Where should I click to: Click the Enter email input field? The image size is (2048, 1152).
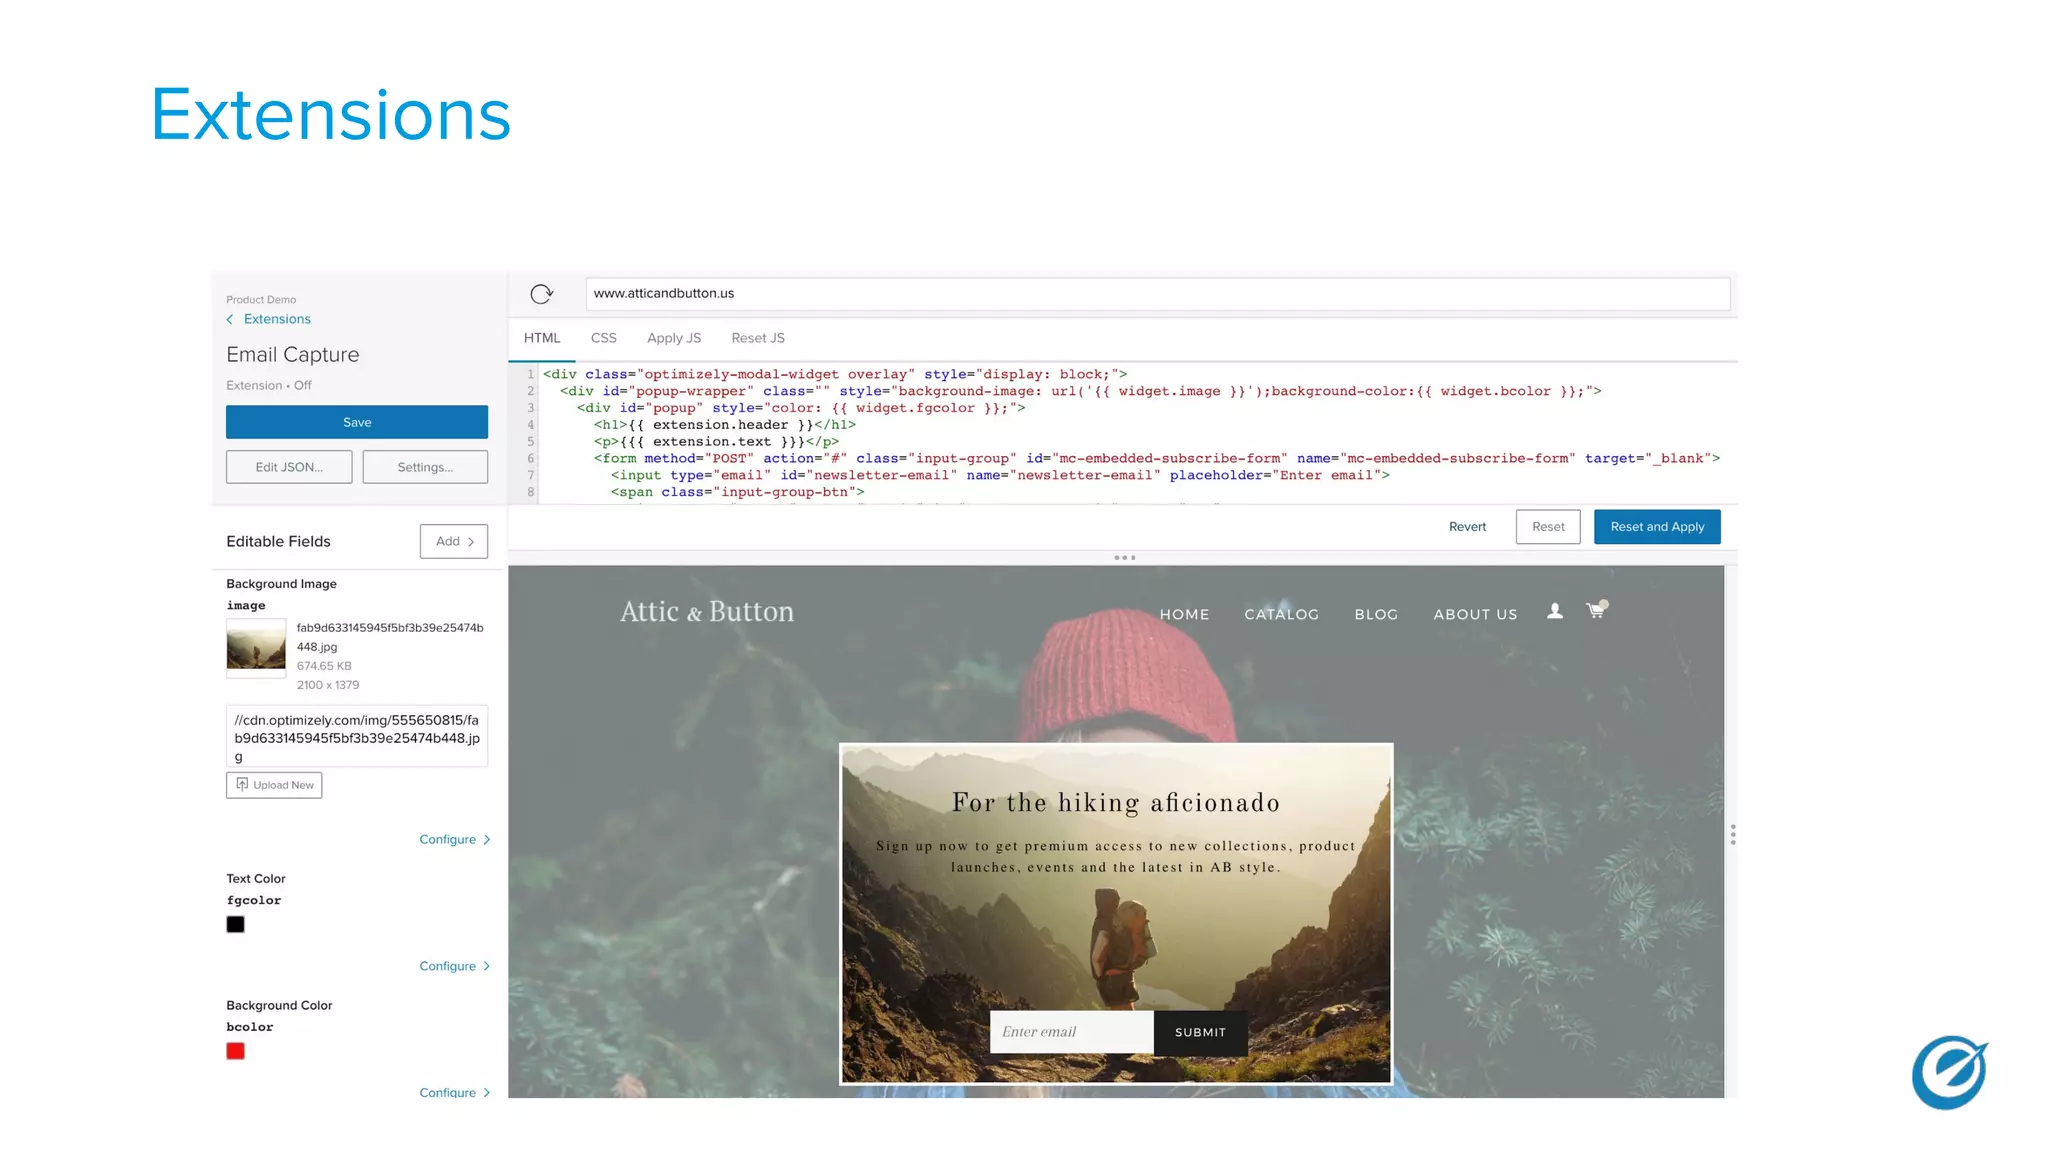pyautogui.click(x=1070, y=1032)
